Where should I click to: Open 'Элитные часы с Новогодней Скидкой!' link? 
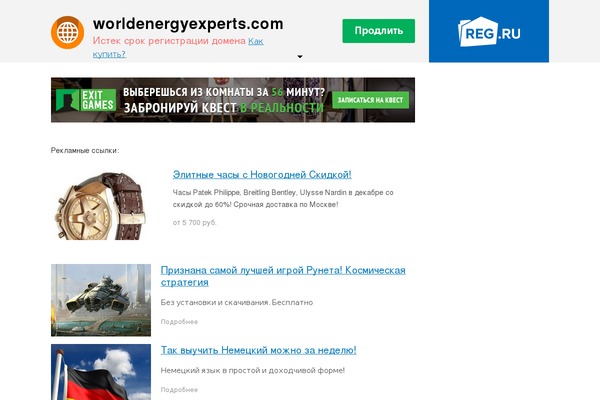(262, 175)
